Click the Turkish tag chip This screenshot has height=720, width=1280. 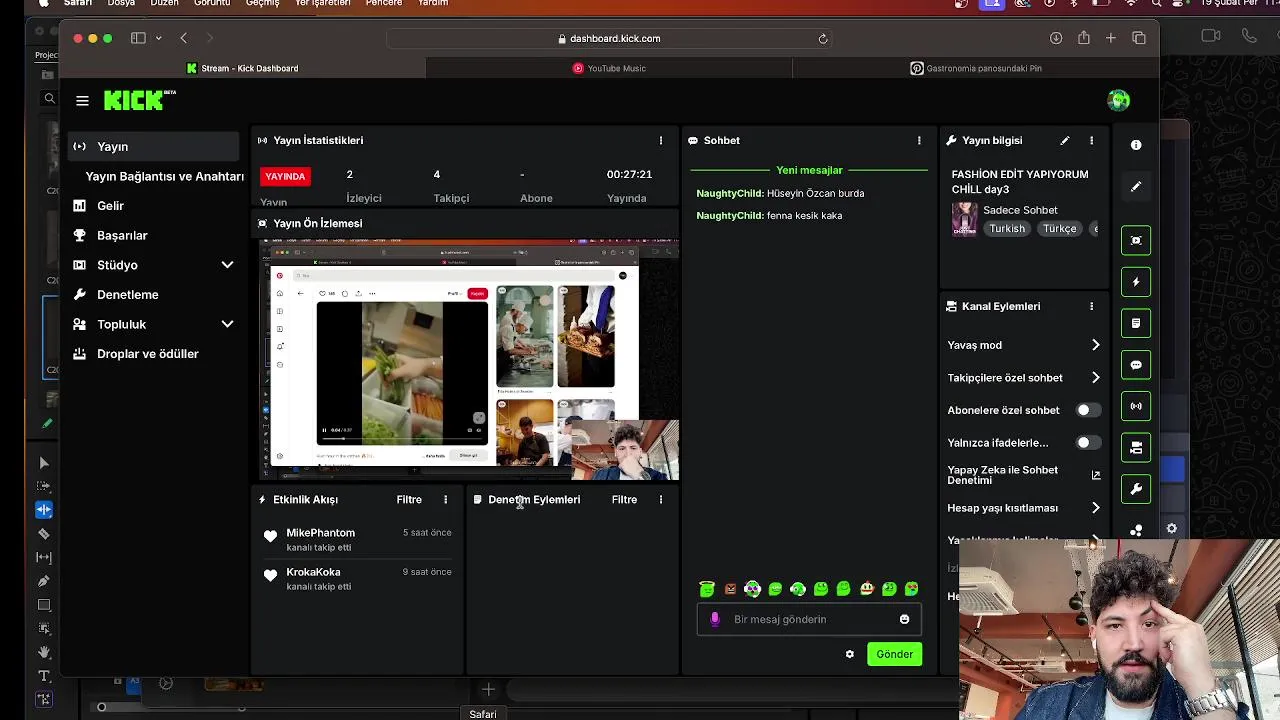(x=1007, y=229)
